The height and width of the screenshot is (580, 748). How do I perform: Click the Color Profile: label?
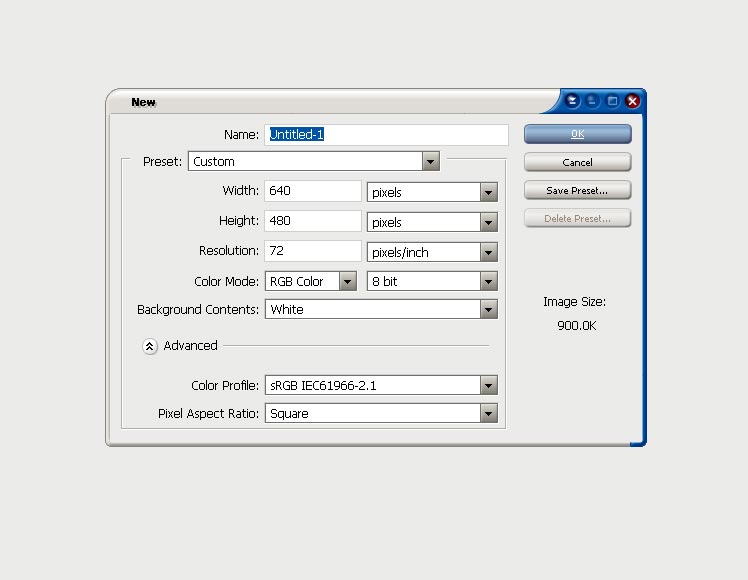[x=225, y=385]
